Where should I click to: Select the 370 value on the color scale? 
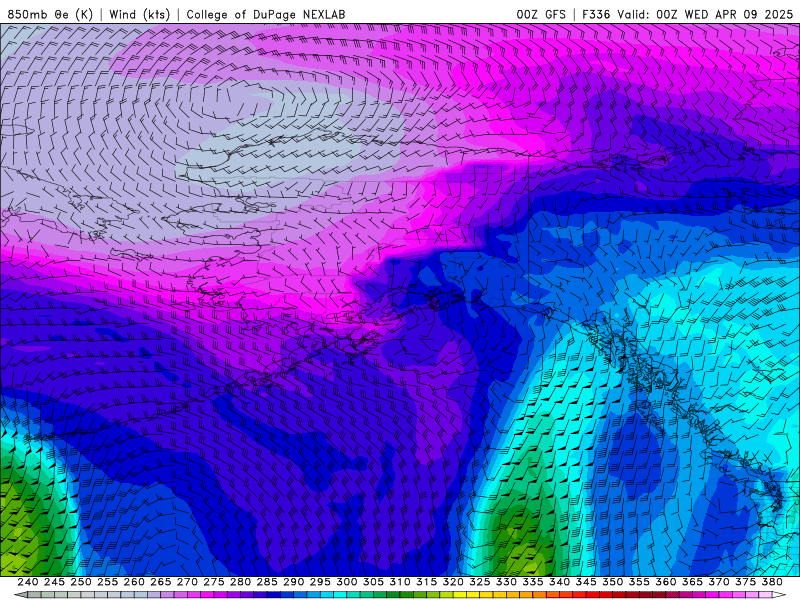pyautogui.click(x=719, y=582)
